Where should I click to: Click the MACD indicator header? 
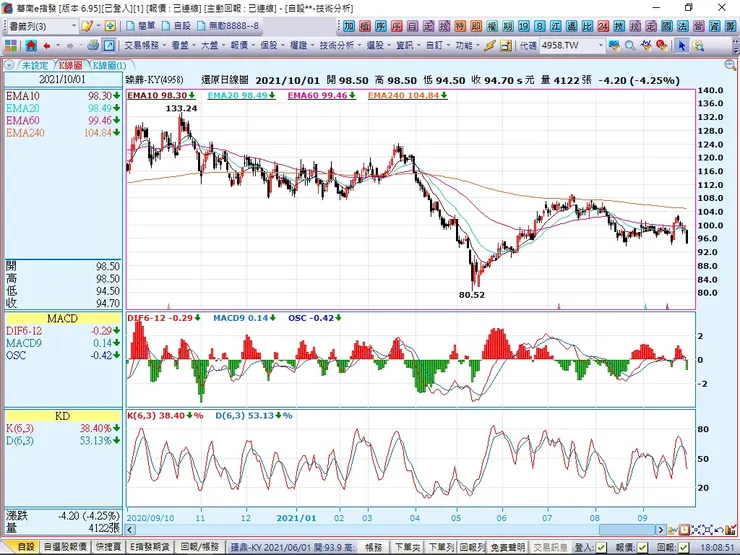pyautogui.click(x=63, y=319)
